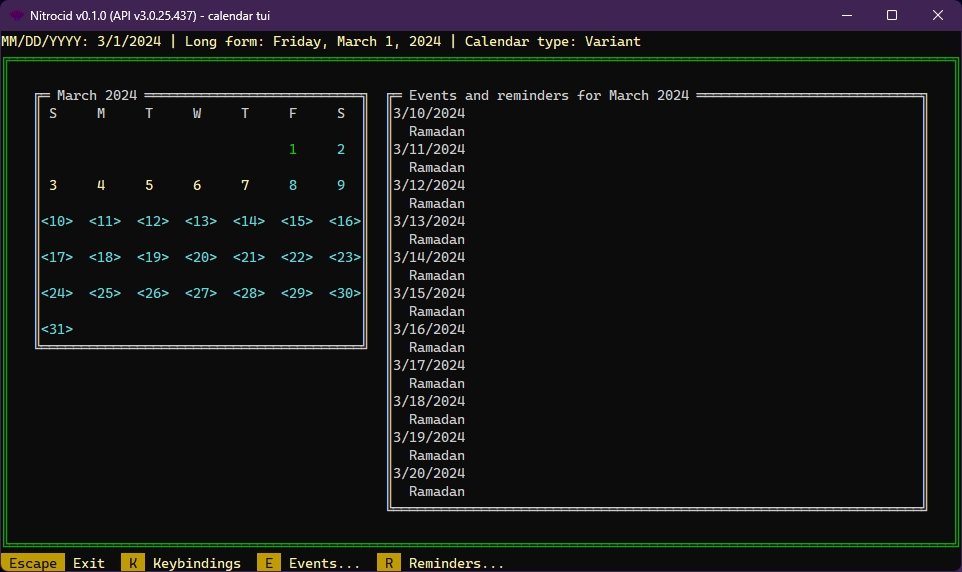
Task: Open the Events... menu item
Action: (324, 563)
